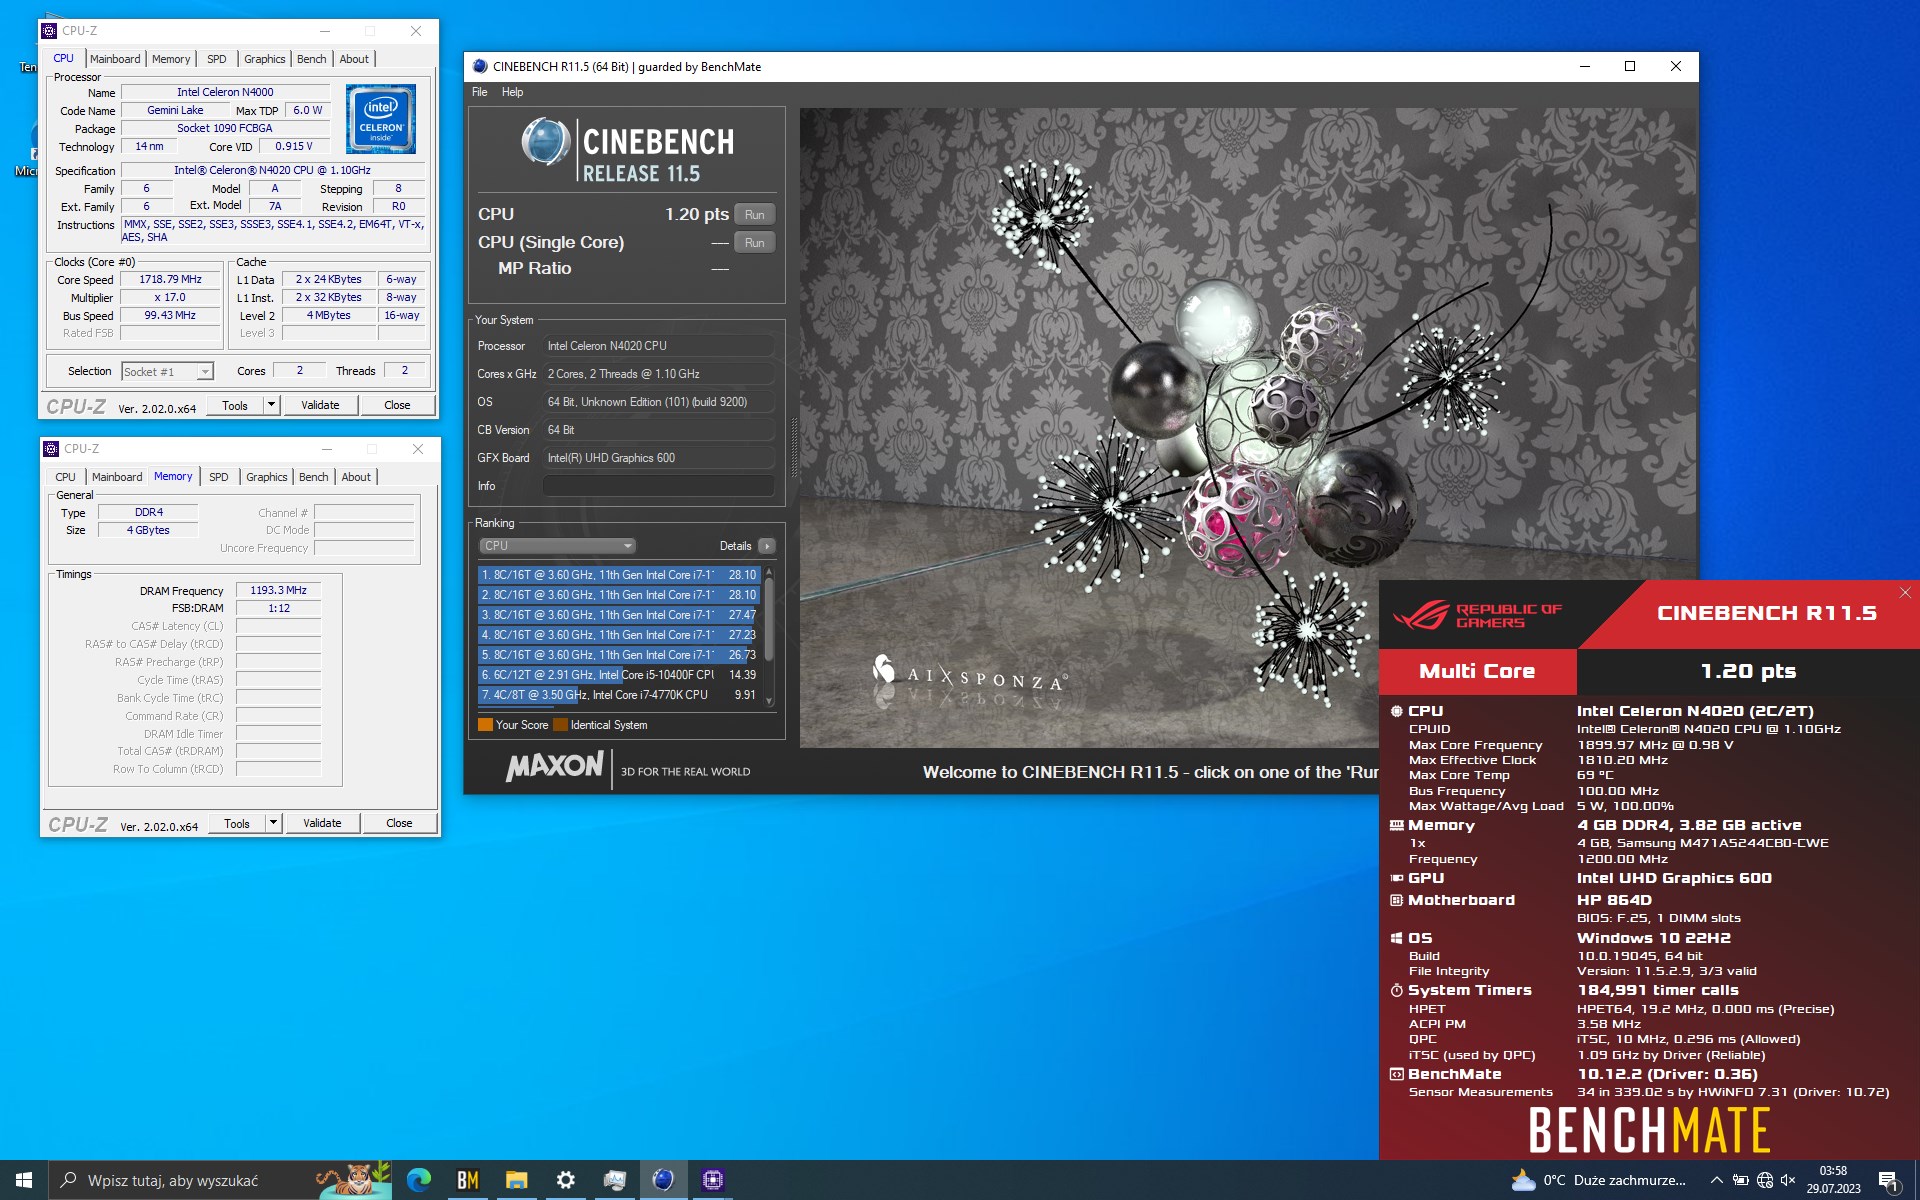Click top CPU-Z window title icon
This screenshot has width=1920, height=1200.
coord(50,31)
